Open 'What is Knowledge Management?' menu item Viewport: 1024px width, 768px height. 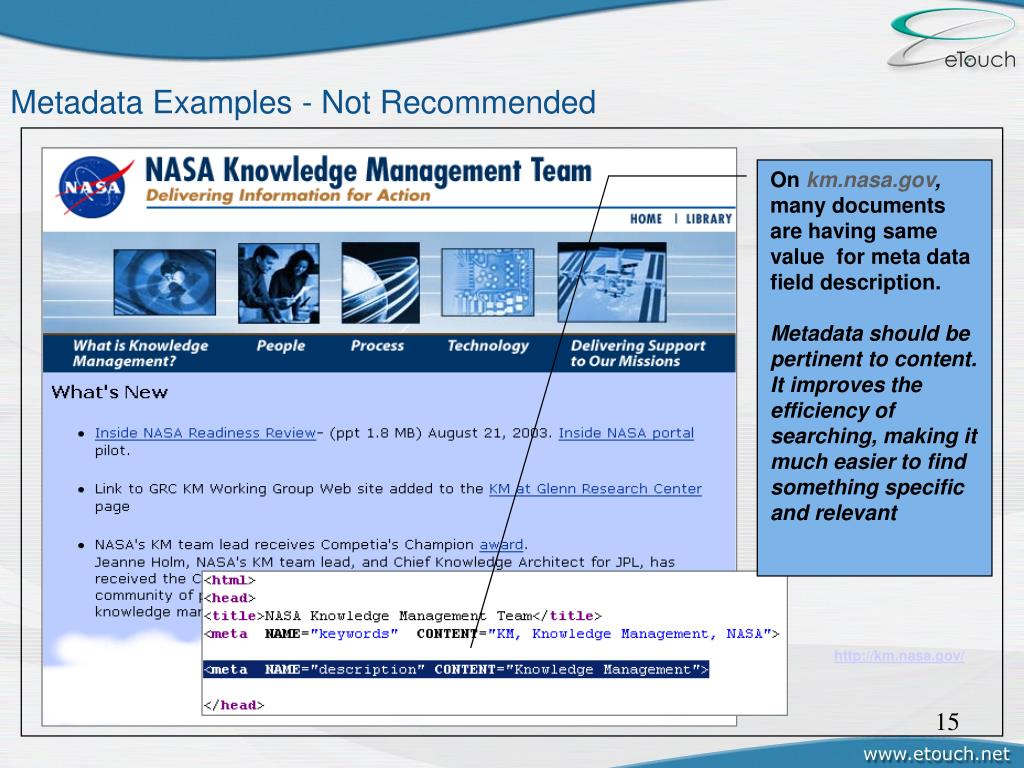coord(140,353)
